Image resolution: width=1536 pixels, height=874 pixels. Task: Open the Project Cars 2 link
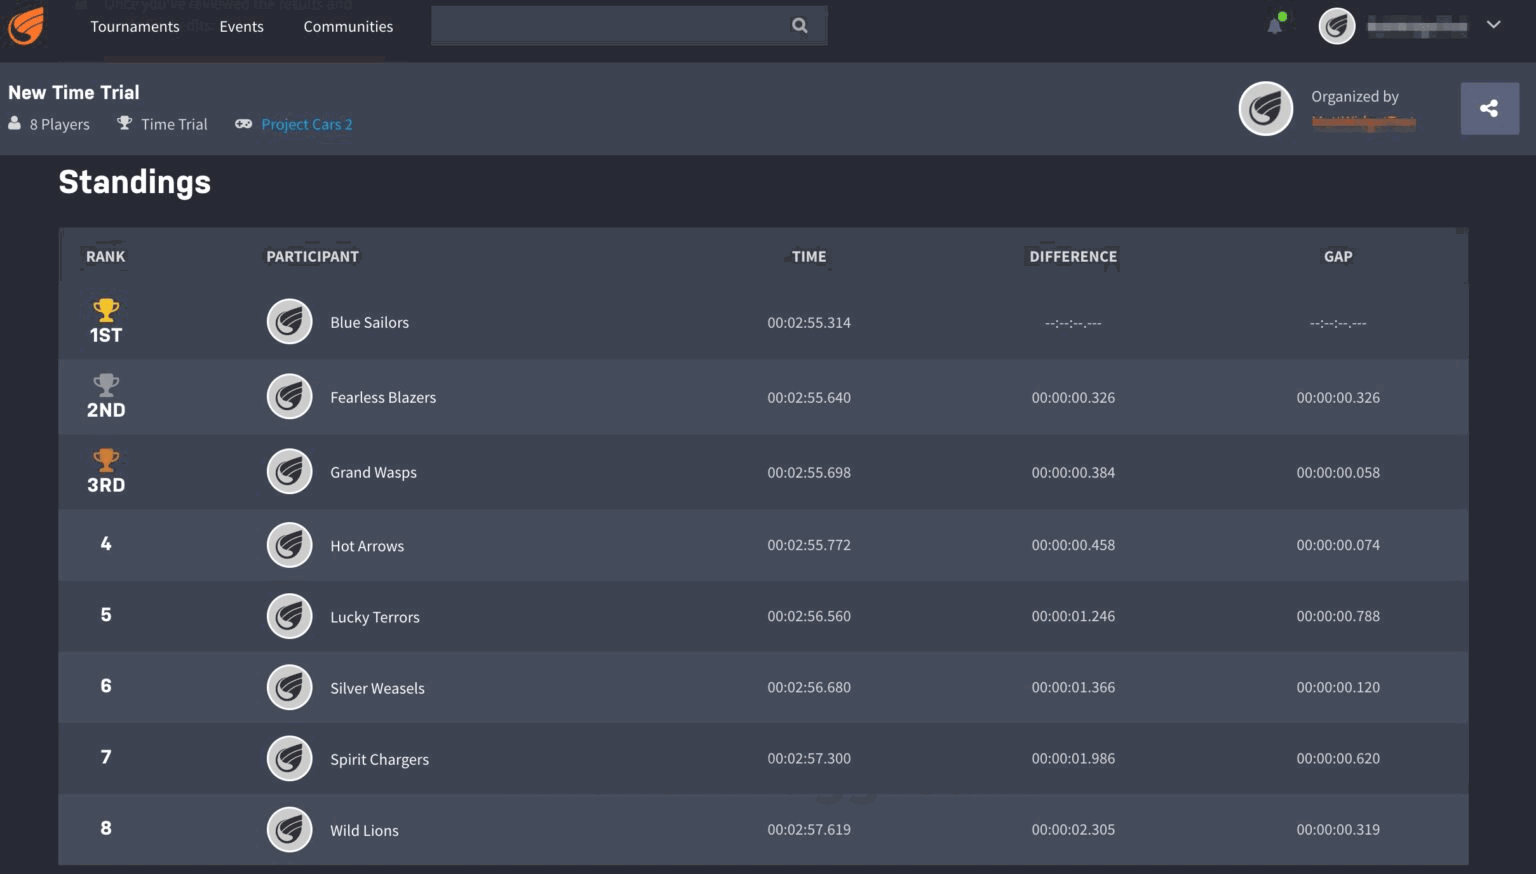(306, 124)
